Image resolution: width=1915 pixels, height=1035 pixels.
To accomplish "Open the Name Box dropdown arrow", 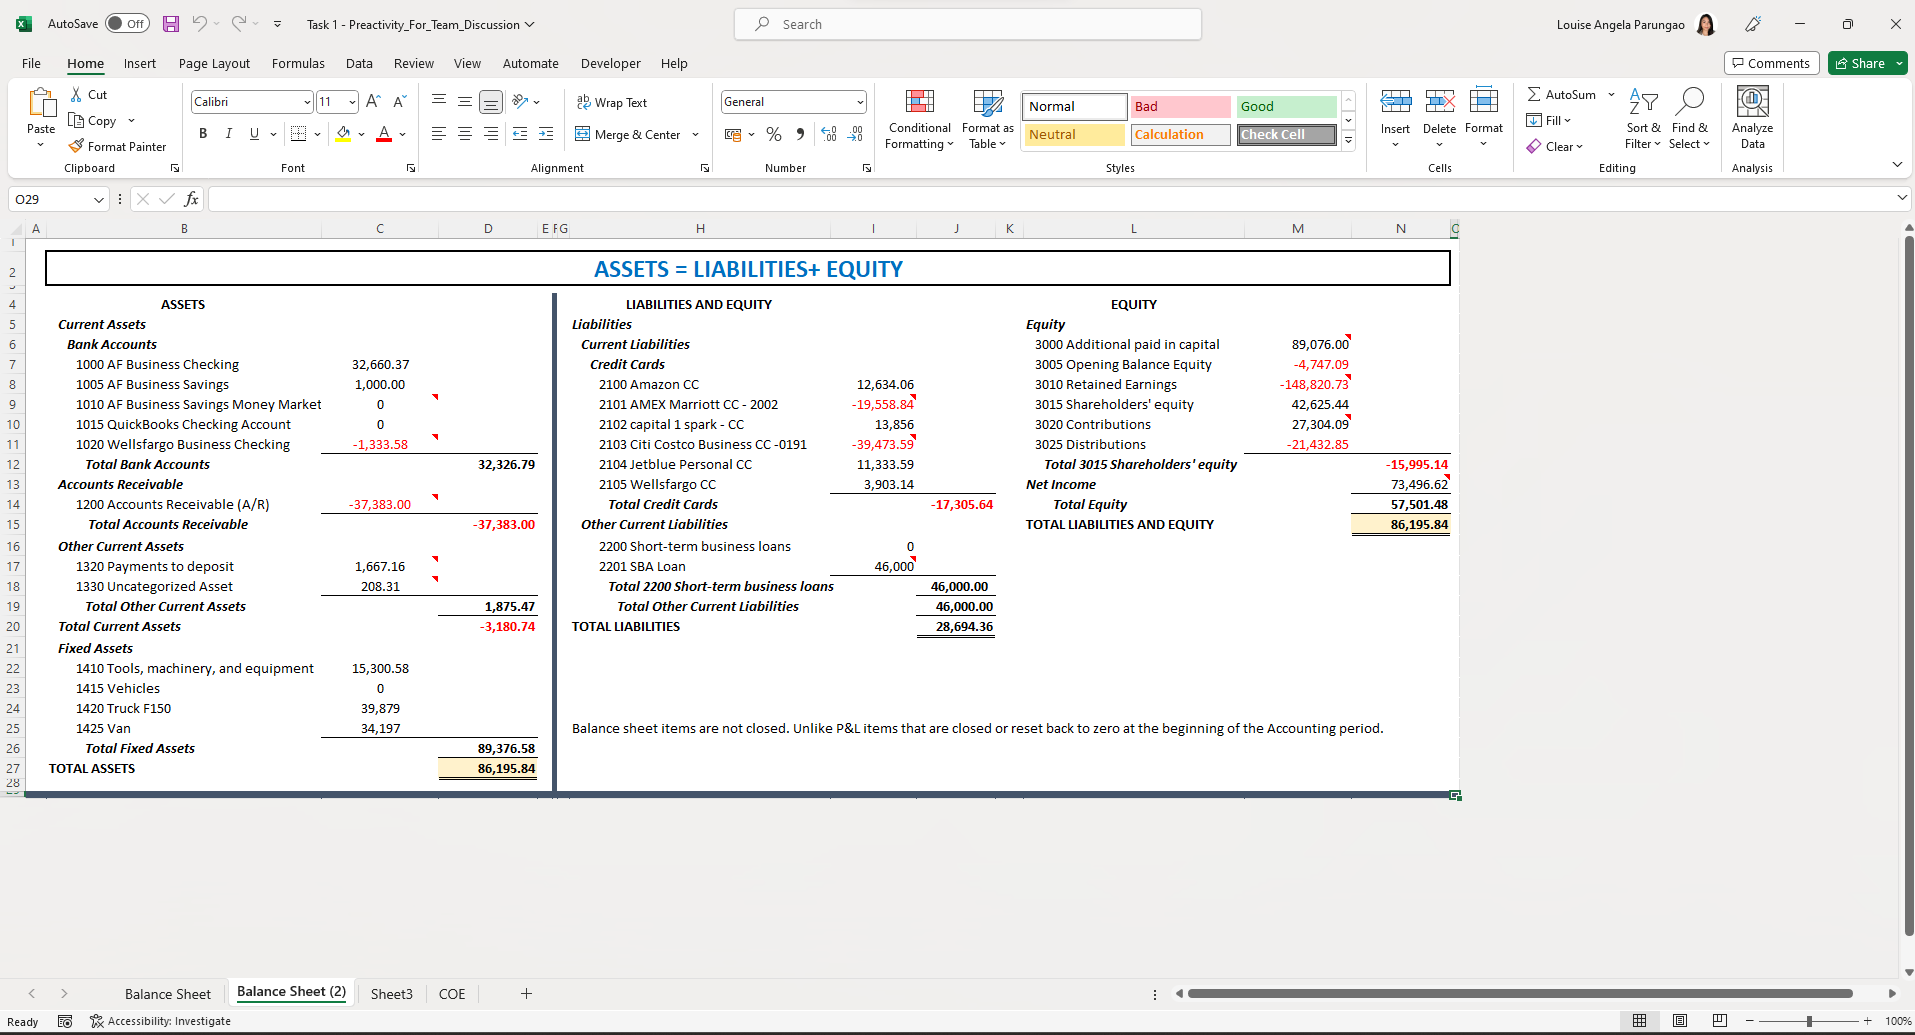I will pos(98,199).
